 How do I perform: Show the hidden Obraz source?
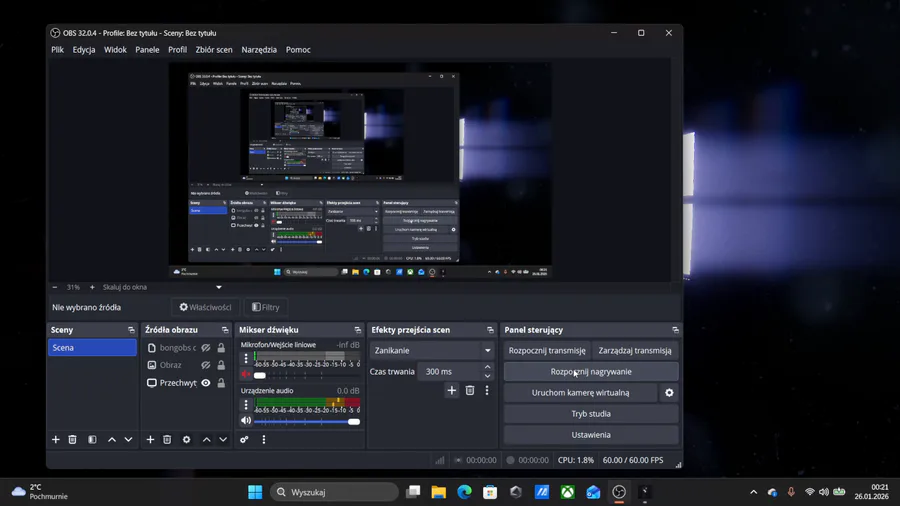point(205,365)
